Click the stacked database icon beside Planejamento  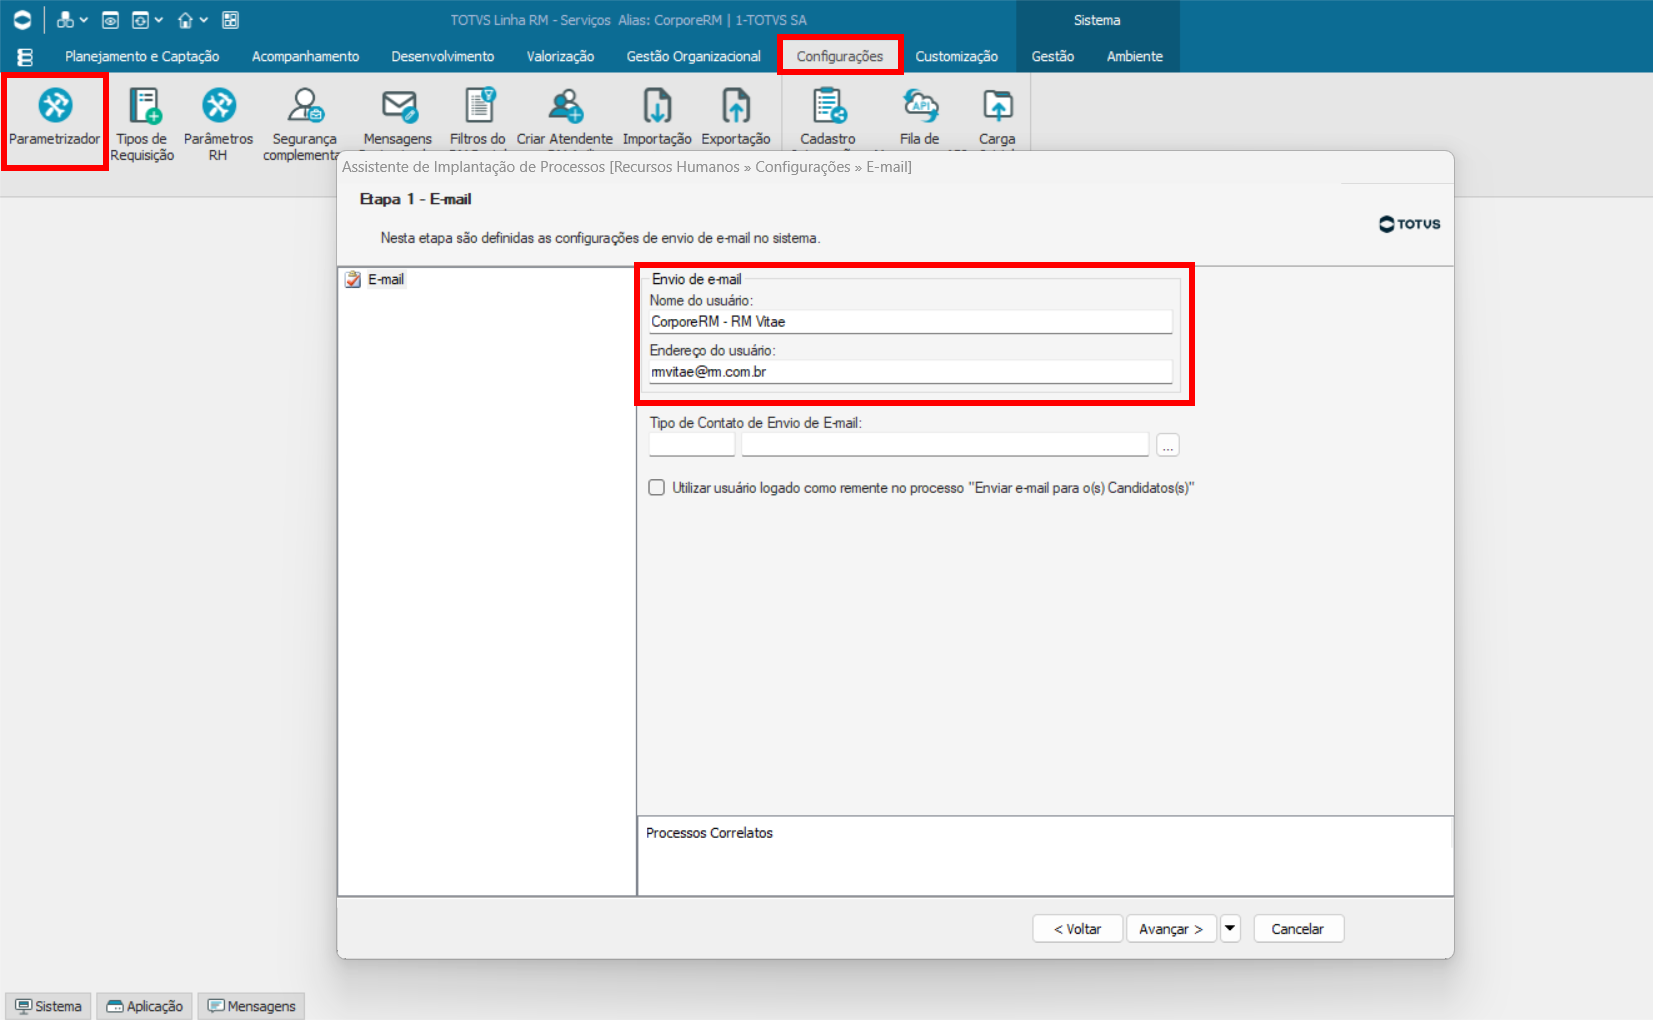25,57
